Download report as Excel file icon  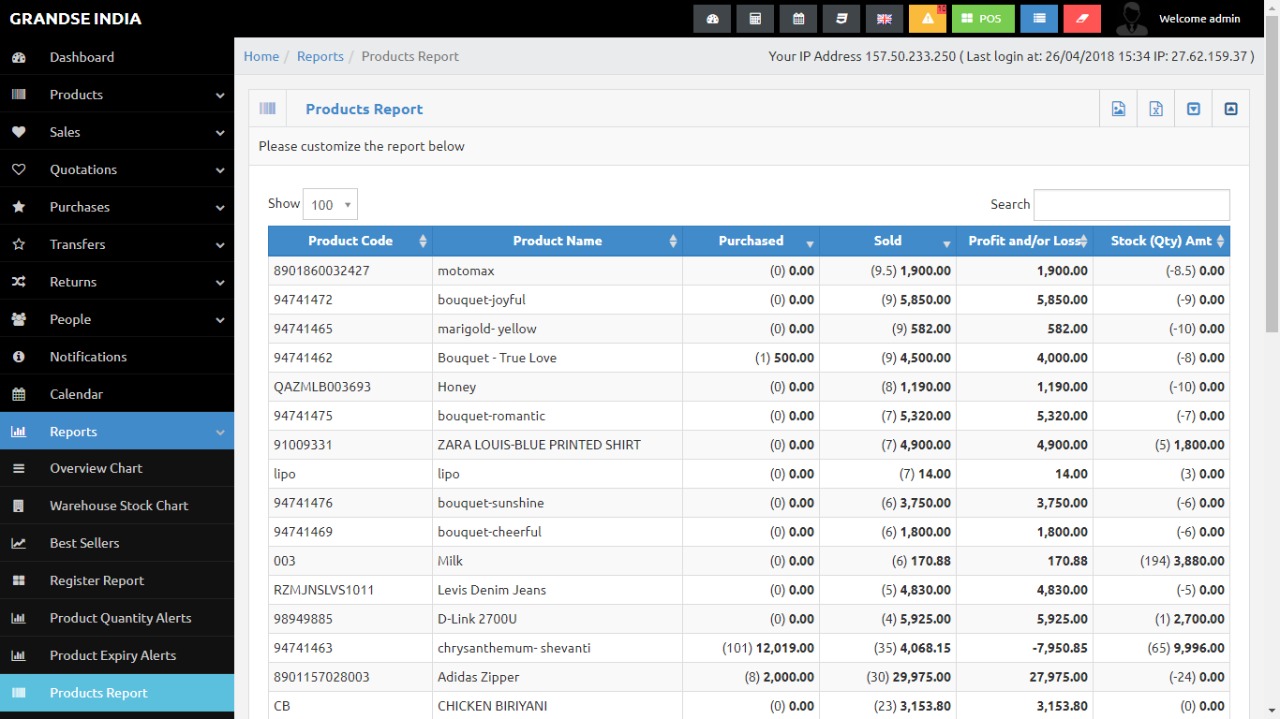1156,109
